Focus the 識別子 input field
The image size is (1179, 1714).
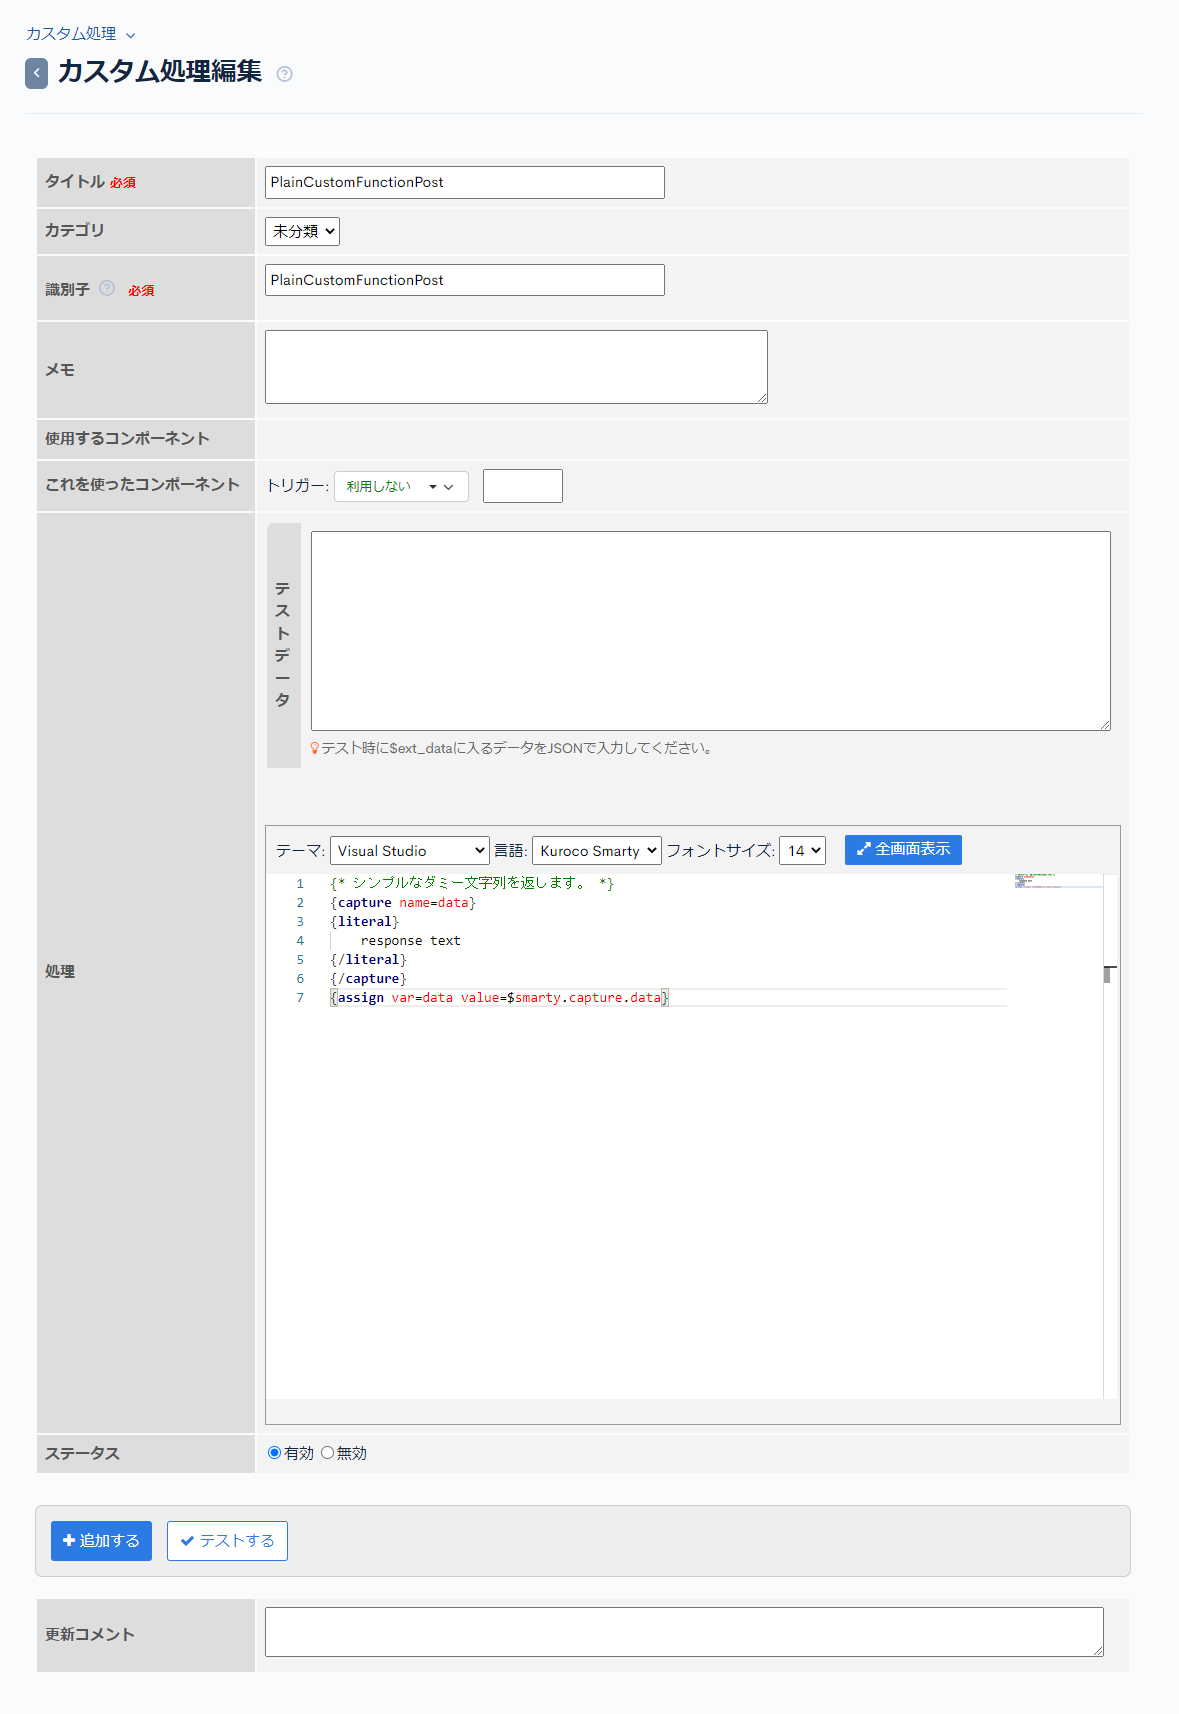(x=465, y=280)
